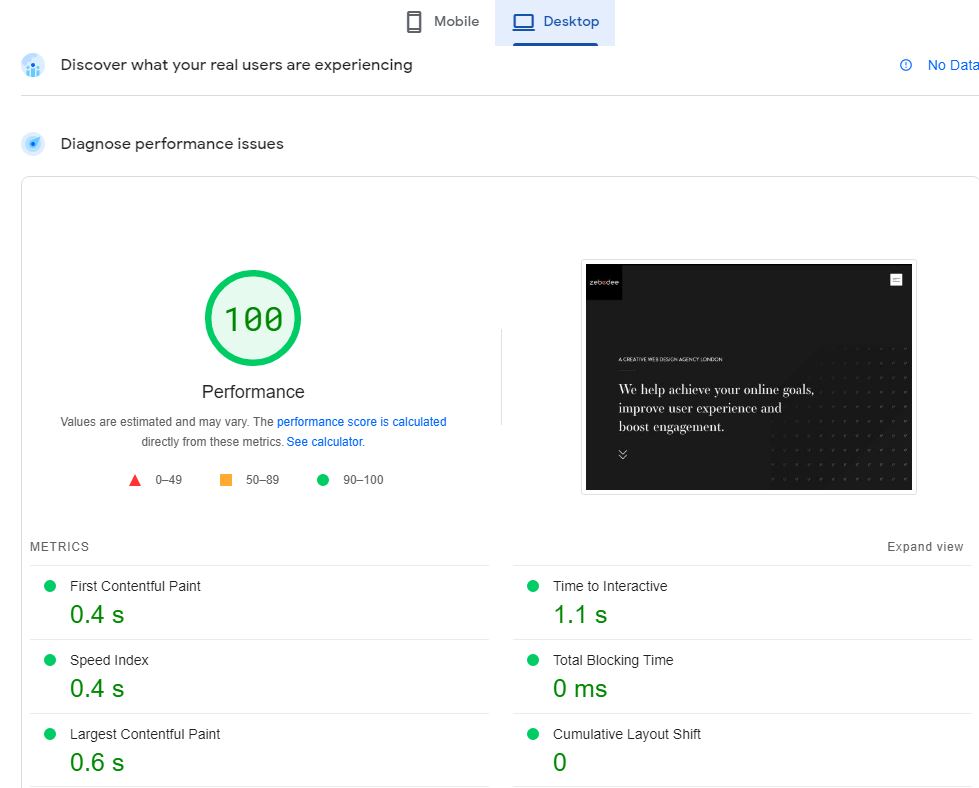Click the First Contentful Paint label
979x788 pixels.
[x=135, y=586]
